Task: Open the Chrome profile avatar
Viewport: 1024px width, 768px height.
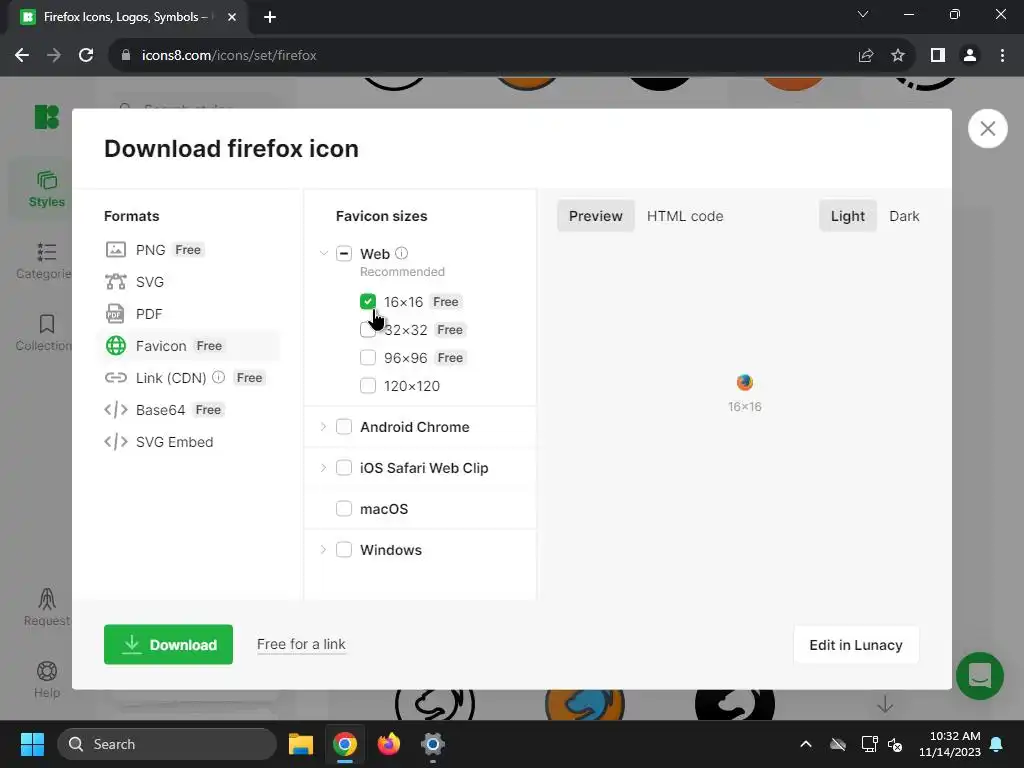Action: (970, 56)
